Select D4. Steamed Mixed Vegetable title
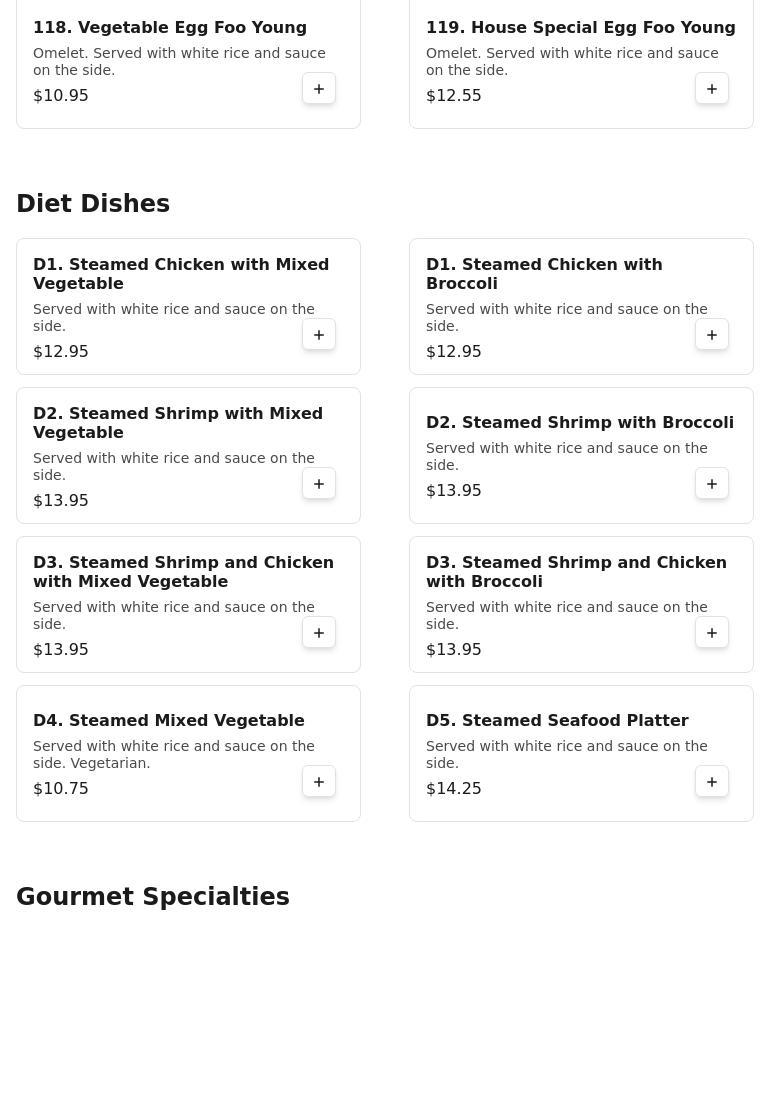 pyautogui.click(x=169, y=721)
